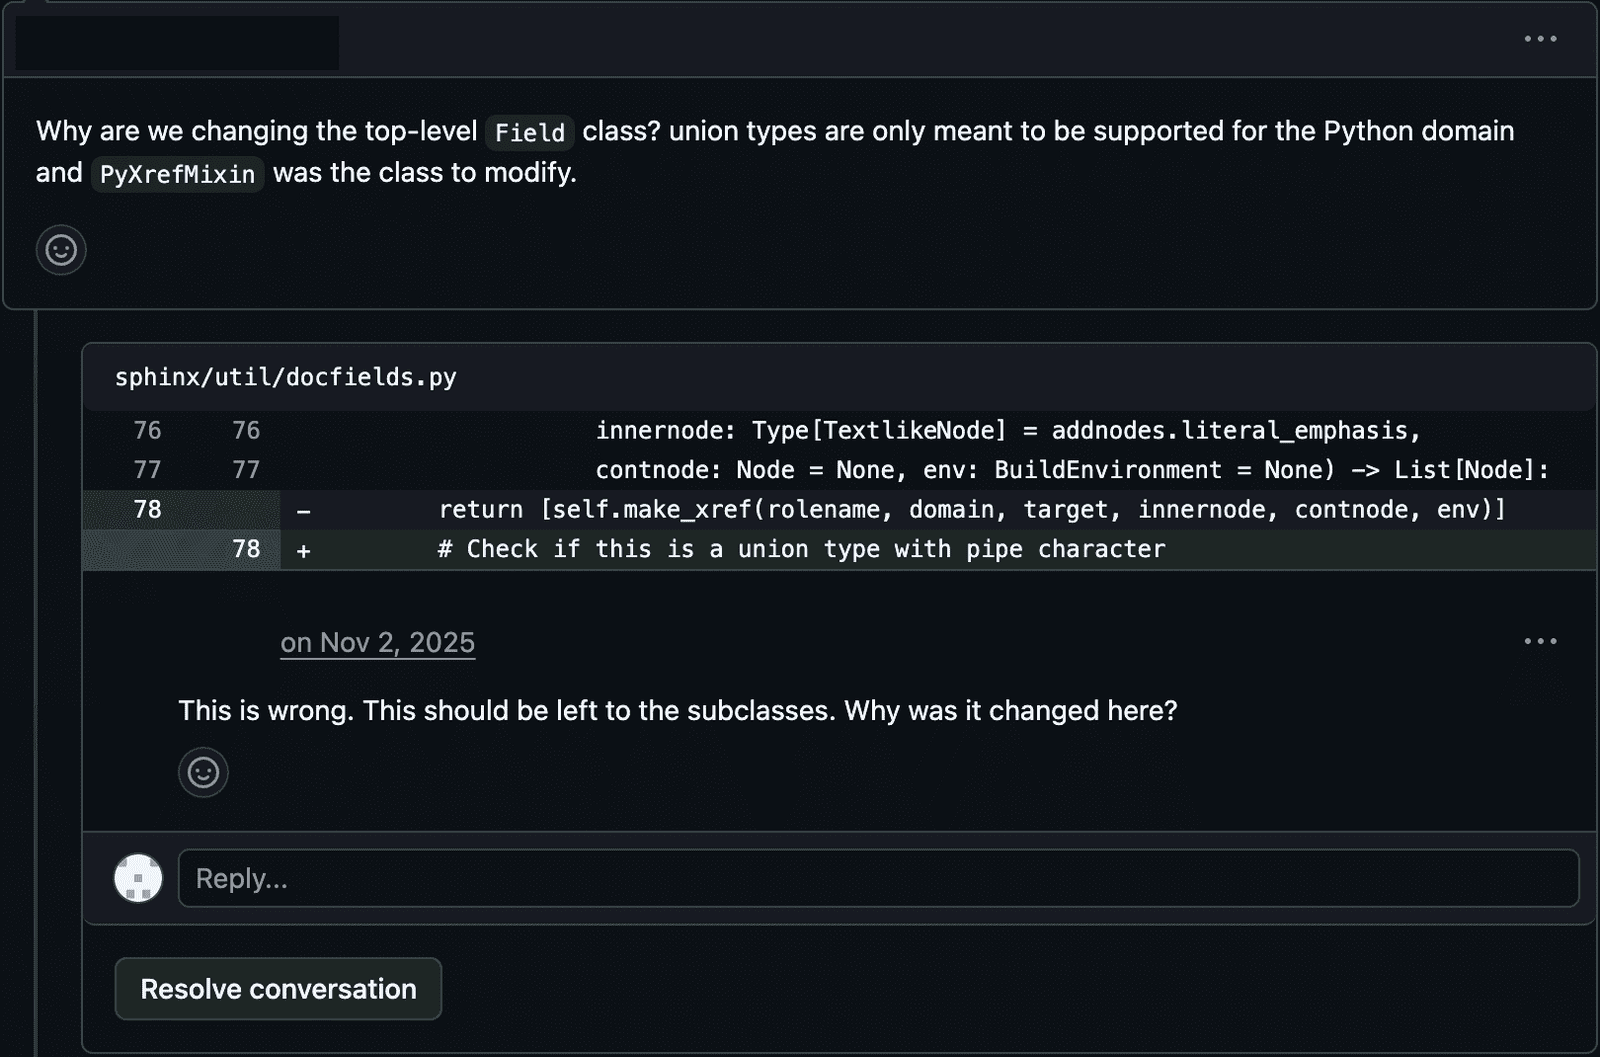Select line number 78 on the deleted line
1600x1057 pixels.
coord(148,509)
